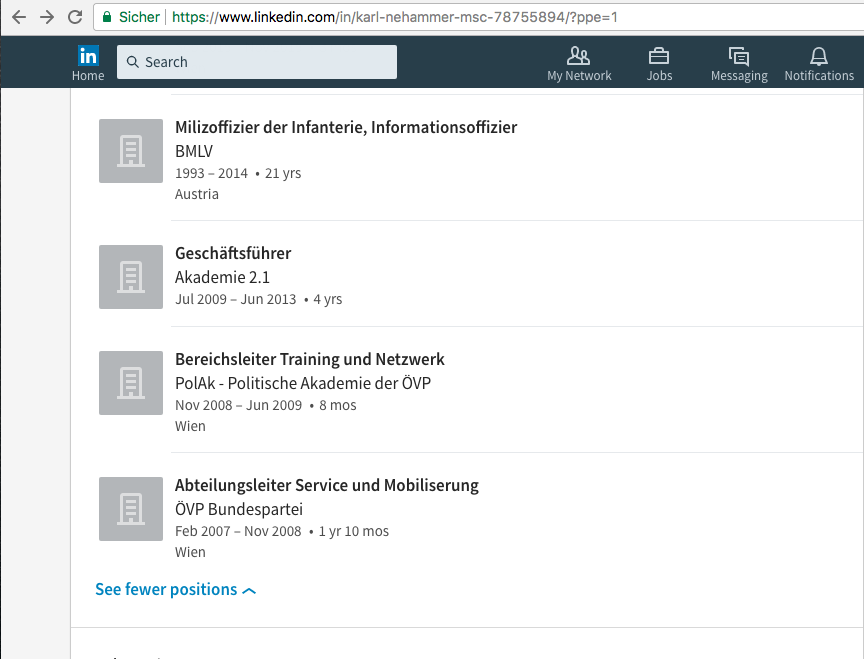Screen dimensions: 864x659
Task: Click the LinkedIn Home logo icon
Action: point(88,56)
